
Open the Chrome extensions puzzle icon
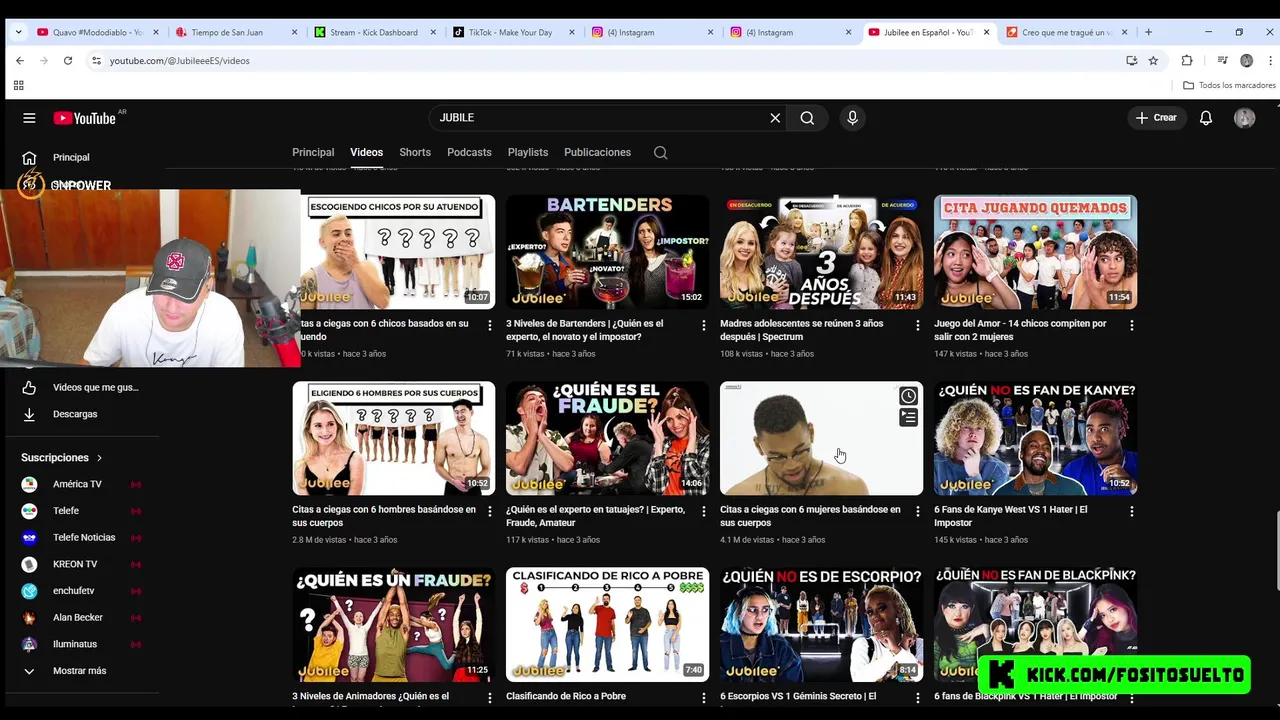point(1187,61)
